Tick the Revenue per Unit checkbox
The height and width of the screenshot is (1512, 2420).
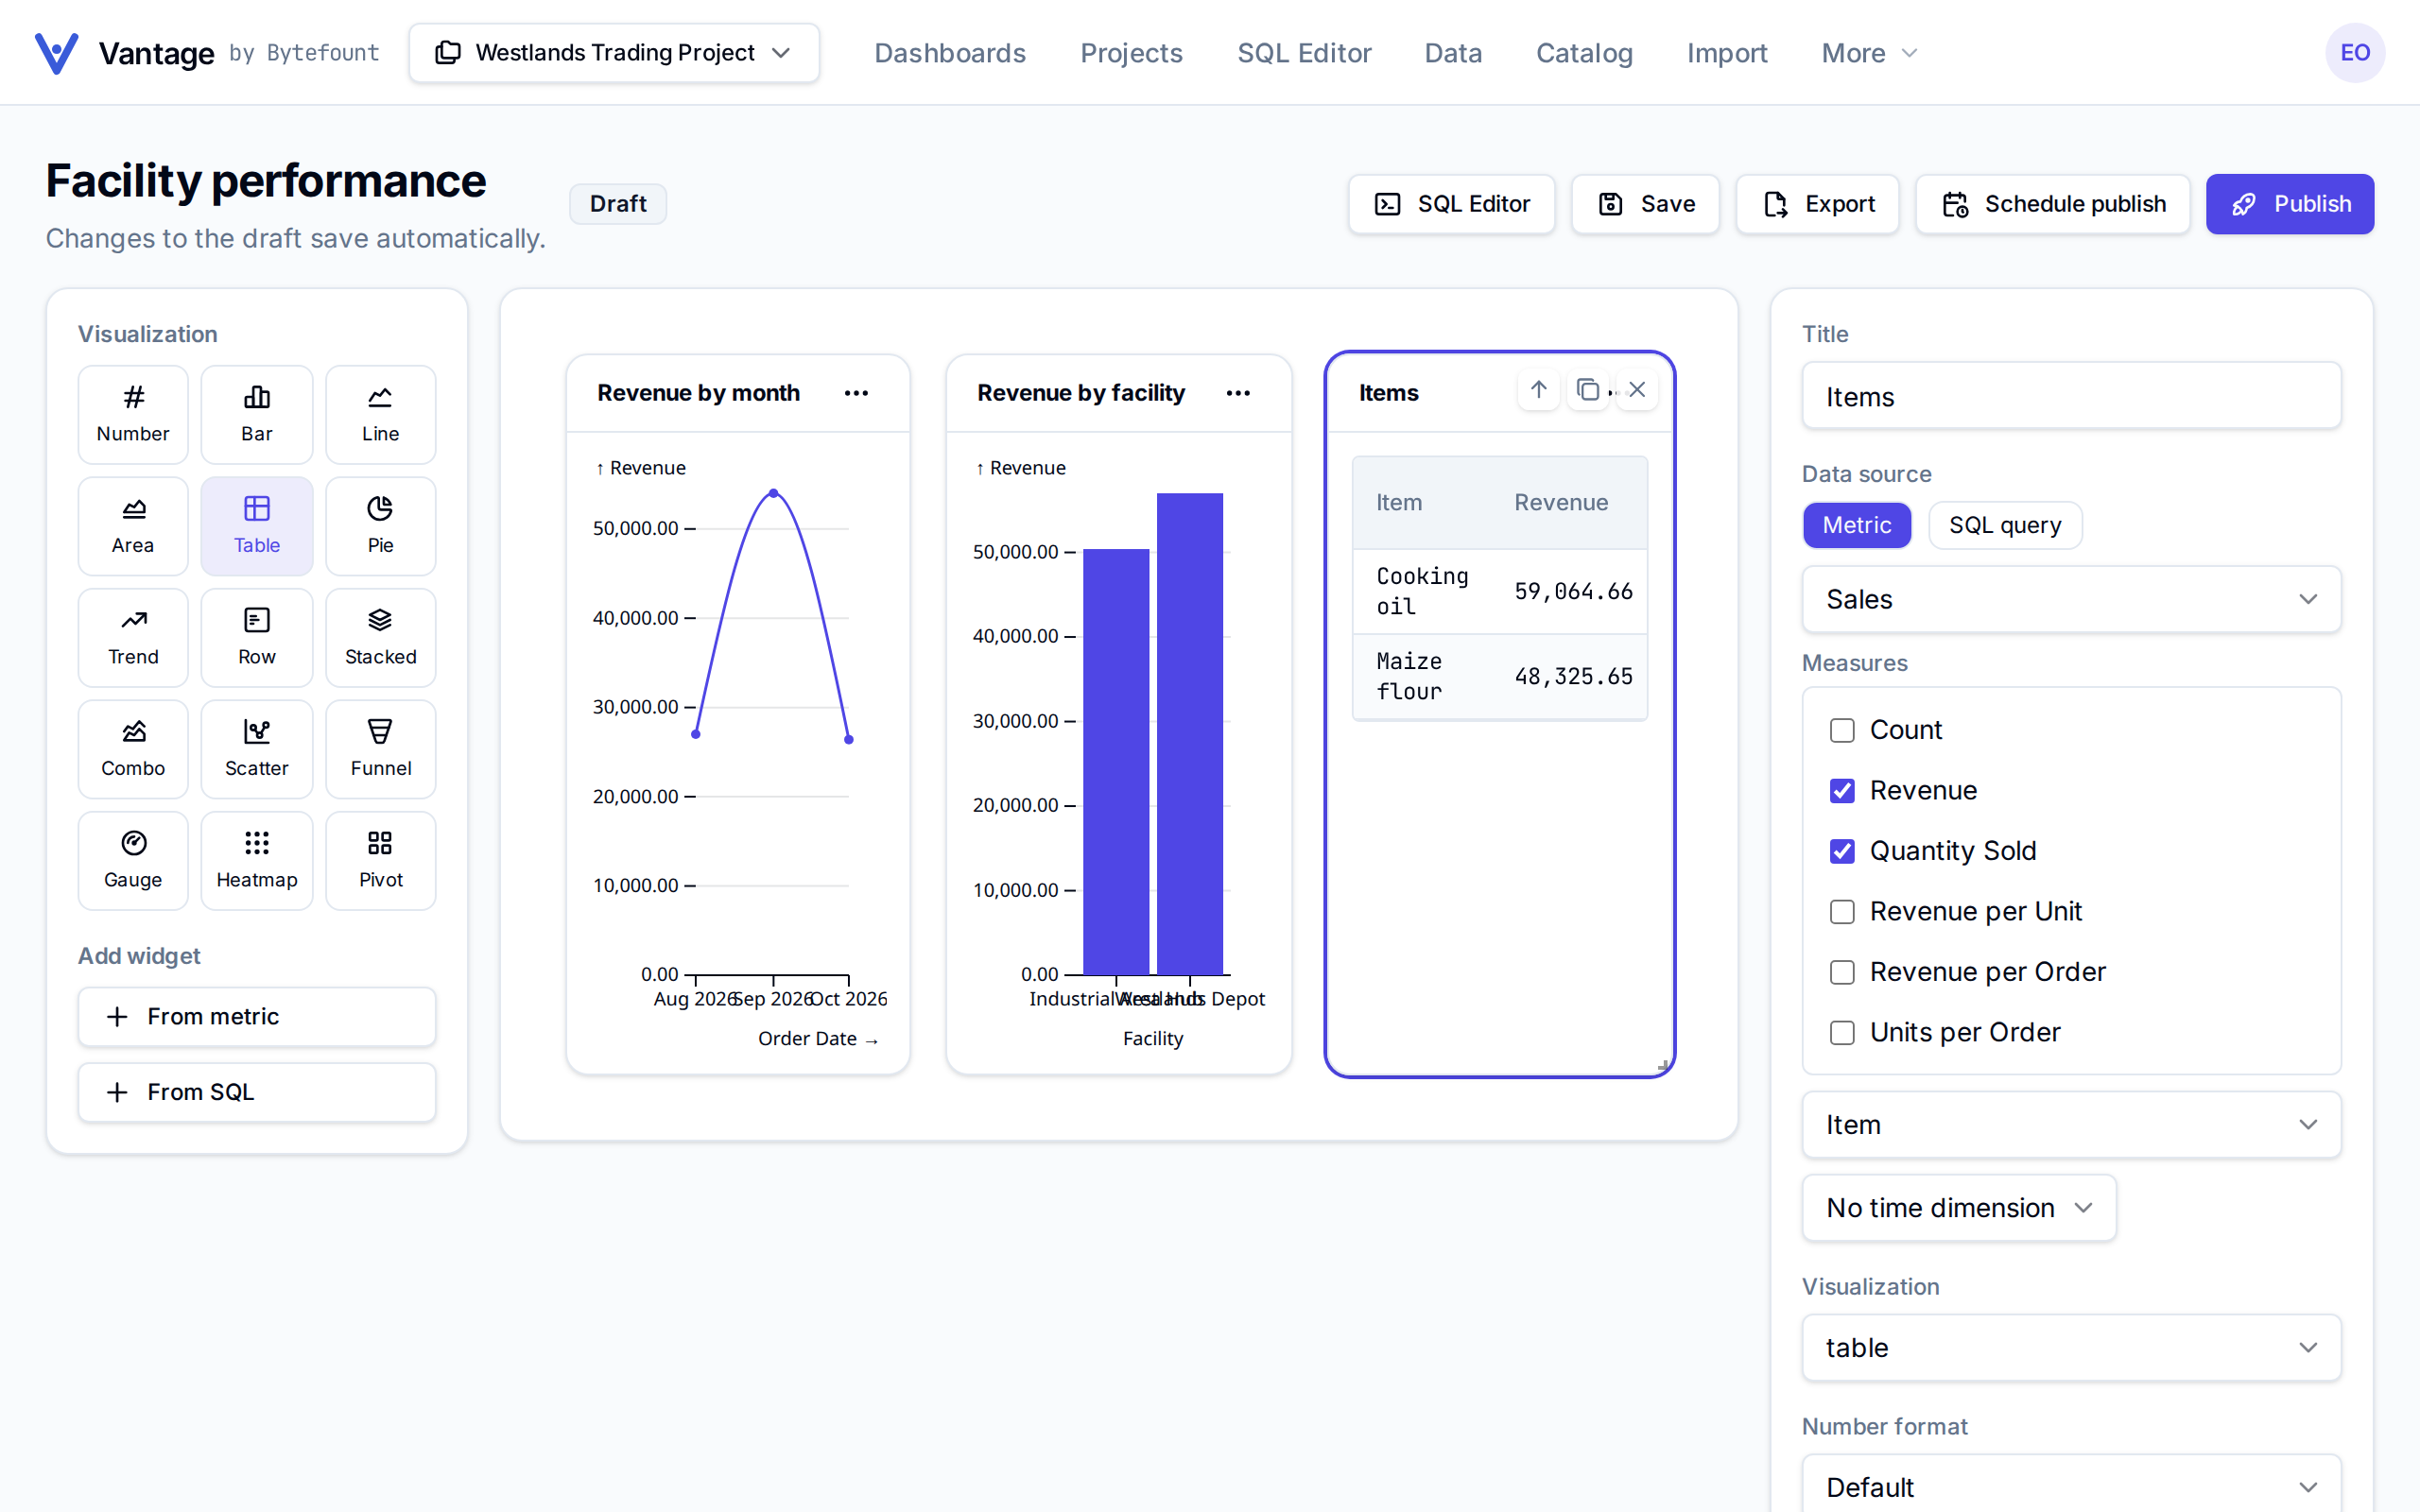click(x=1842, y=912)
